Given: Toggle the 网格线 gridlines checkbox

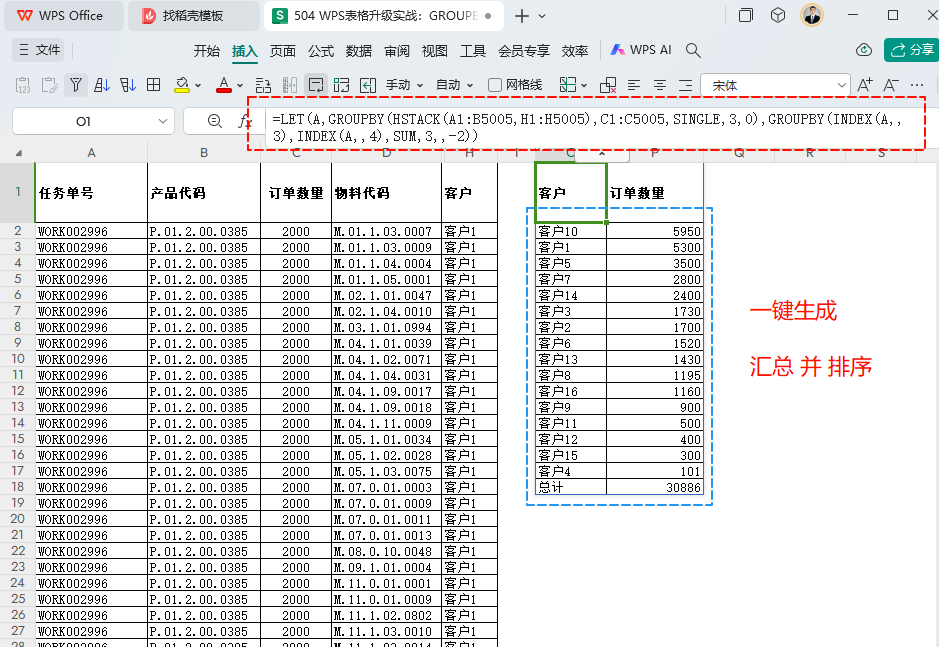Looking at the screenshot, I should pos(495,85).
